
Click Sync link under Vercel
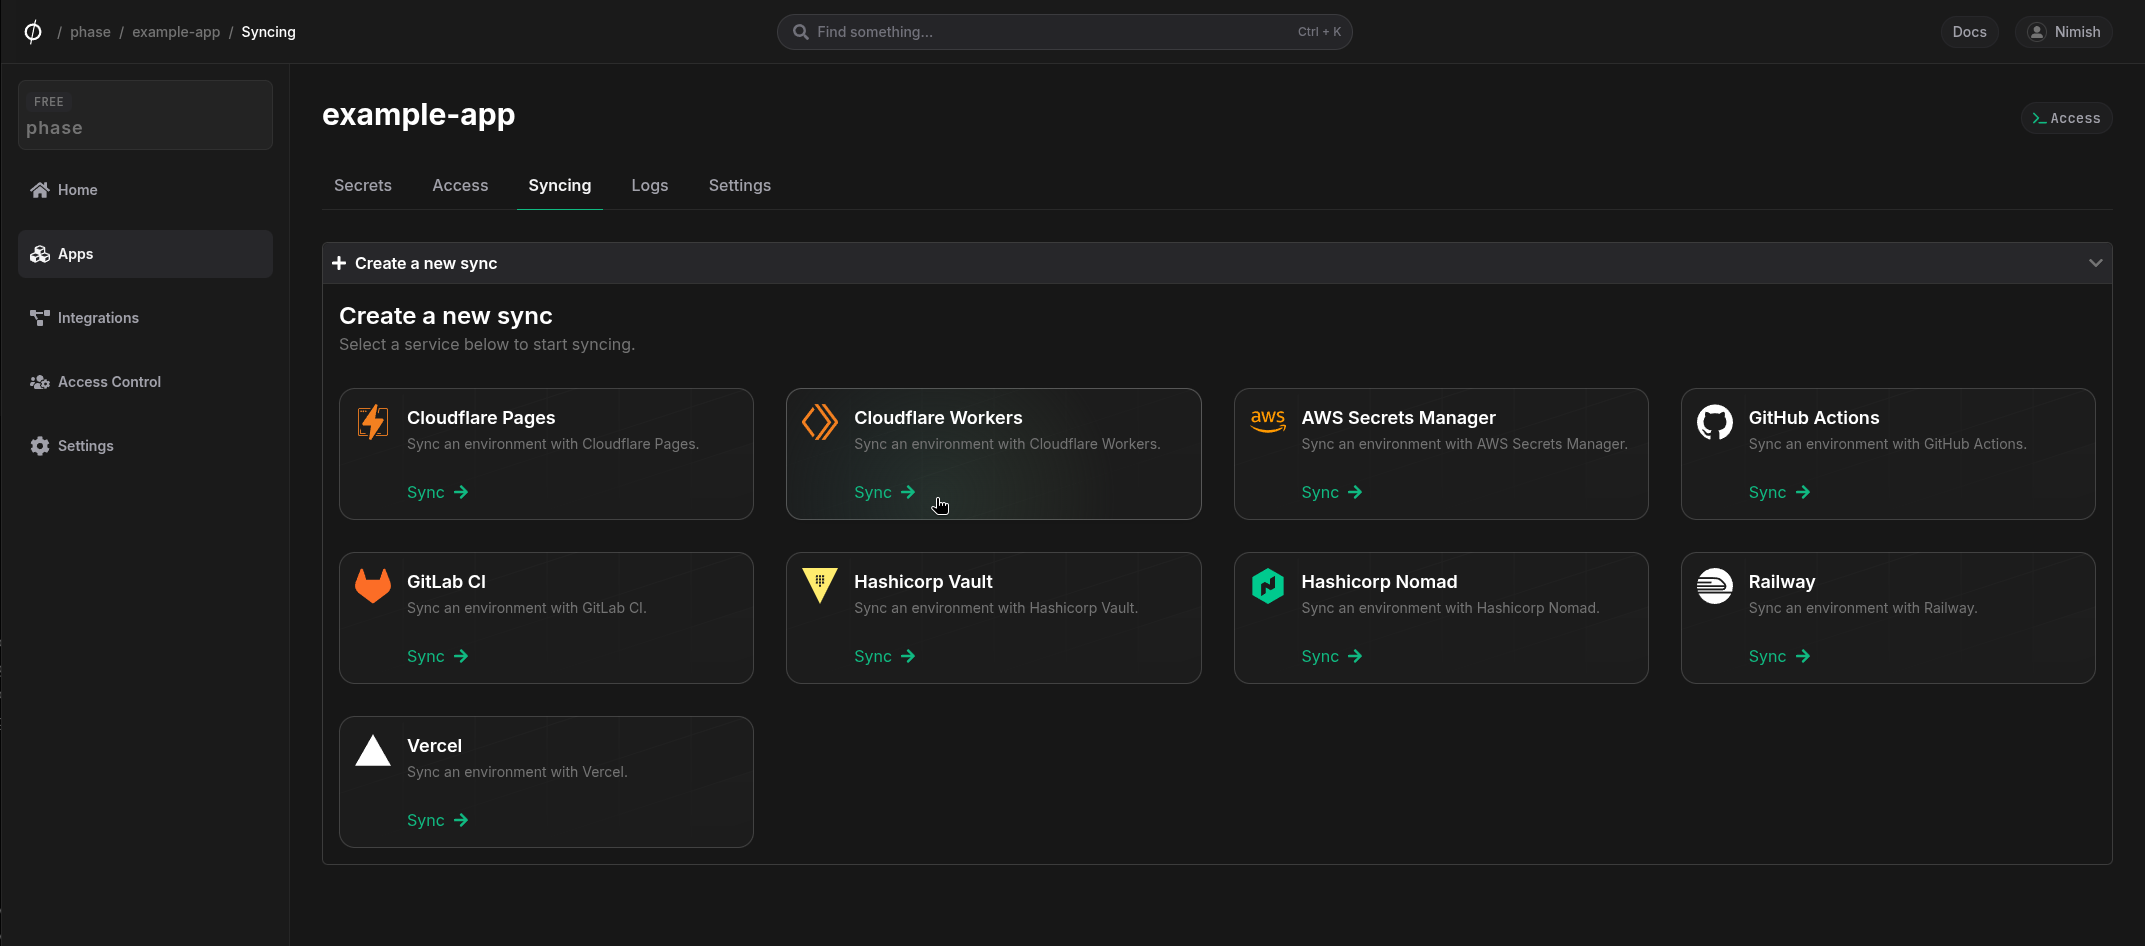[x=437, y=820]
